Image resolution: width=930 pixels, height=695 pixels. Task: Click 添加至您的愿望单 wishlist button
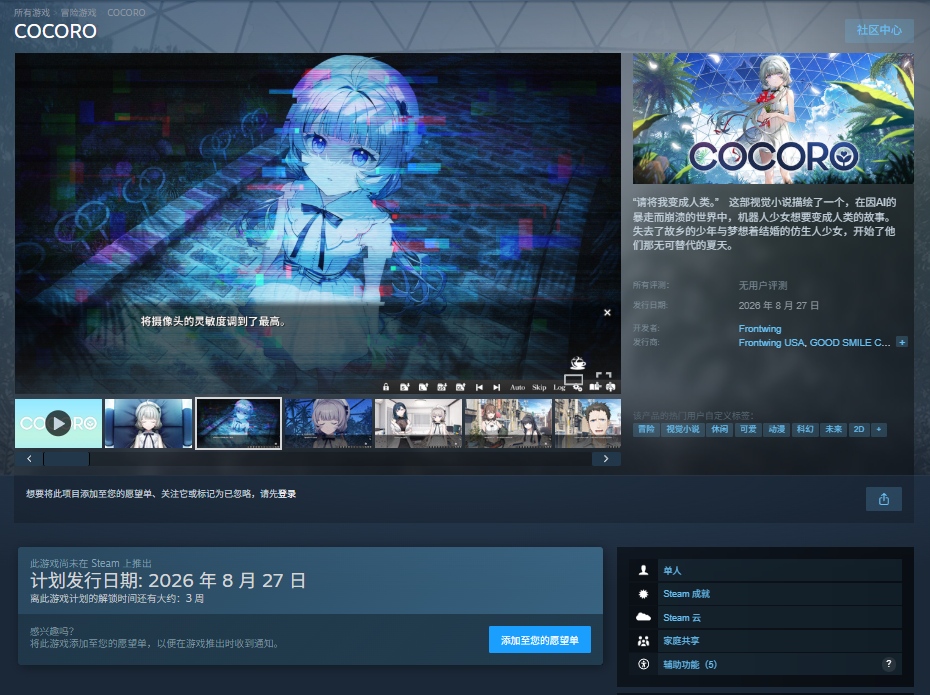pos(540,640)
